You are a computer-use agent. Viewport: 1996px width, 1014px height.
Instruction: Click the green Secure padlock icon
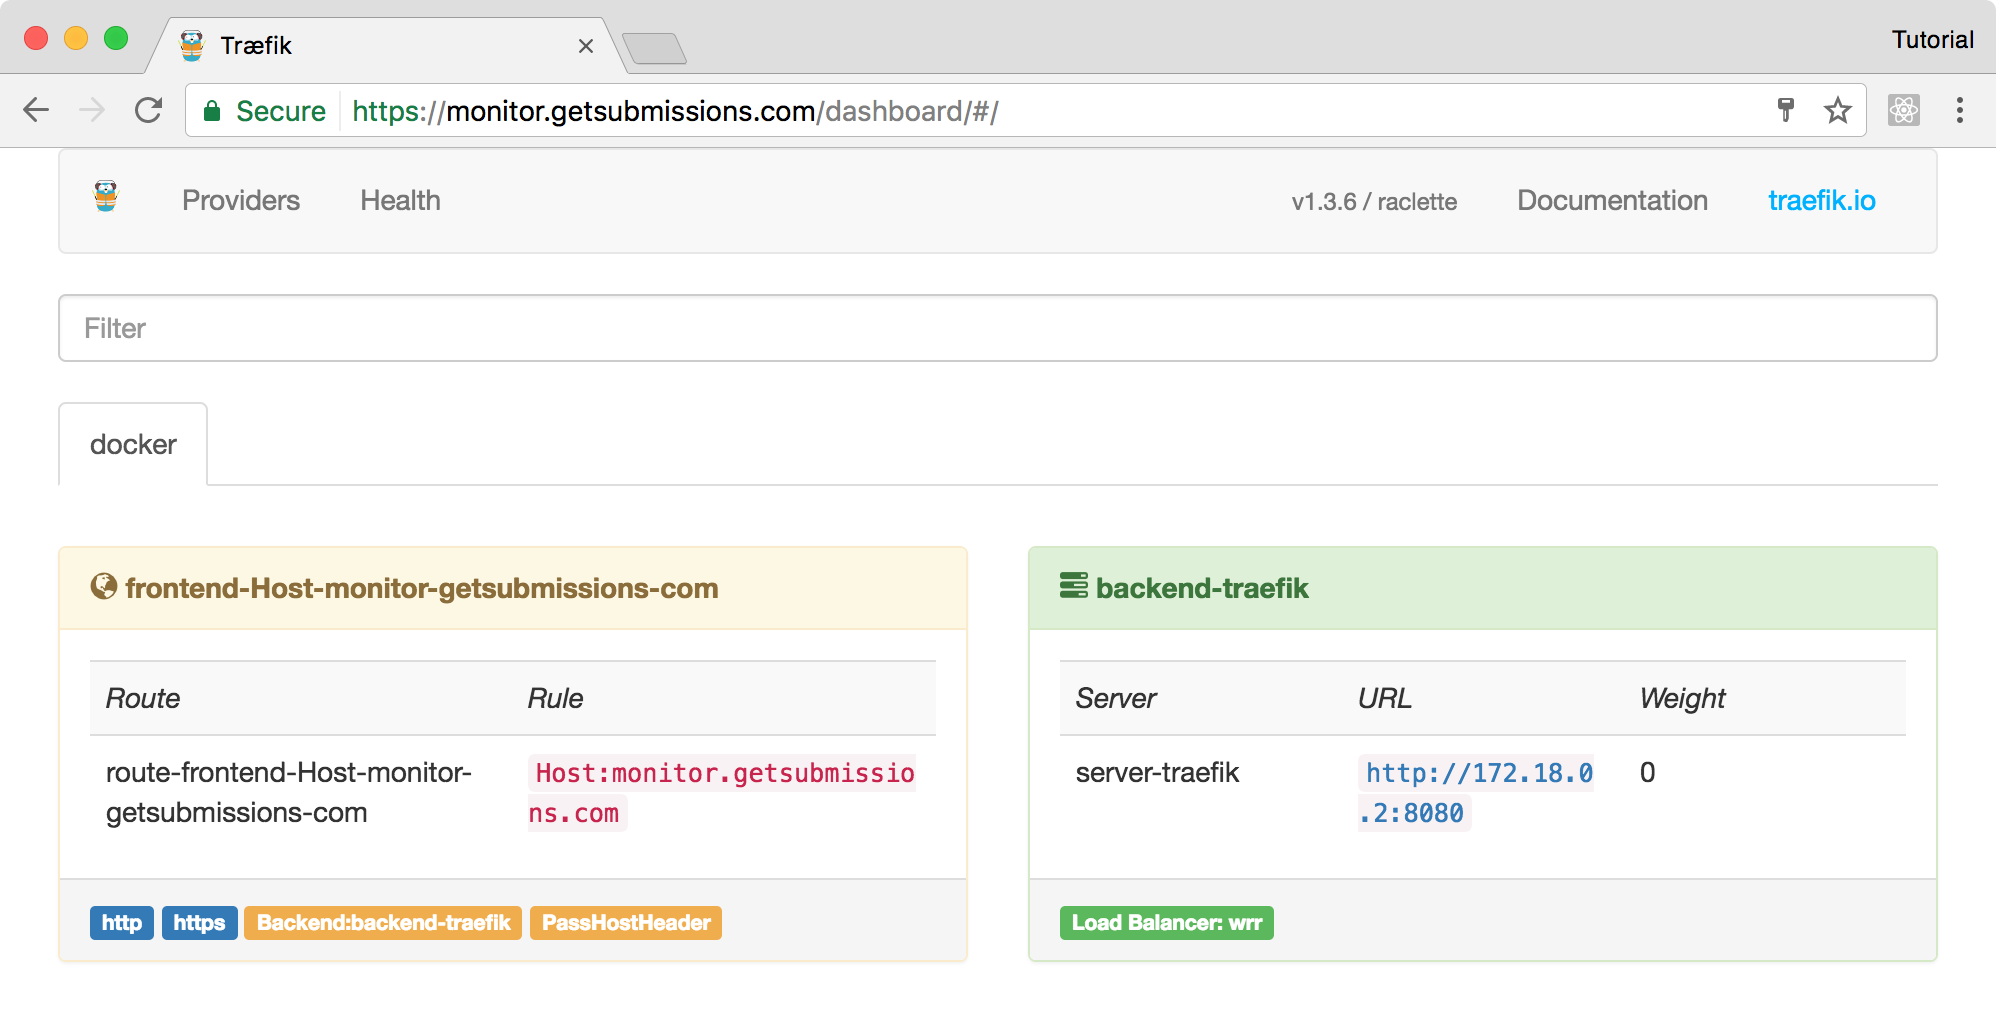pyautogui.click(x=212, y=111)
